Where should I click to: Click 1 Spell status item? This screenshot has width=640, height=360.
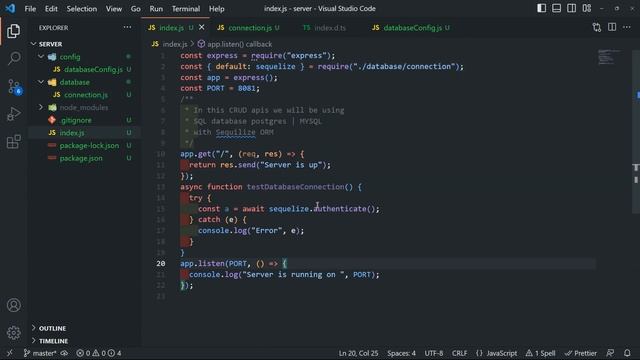pyautogui.click(x=540, y=353)
